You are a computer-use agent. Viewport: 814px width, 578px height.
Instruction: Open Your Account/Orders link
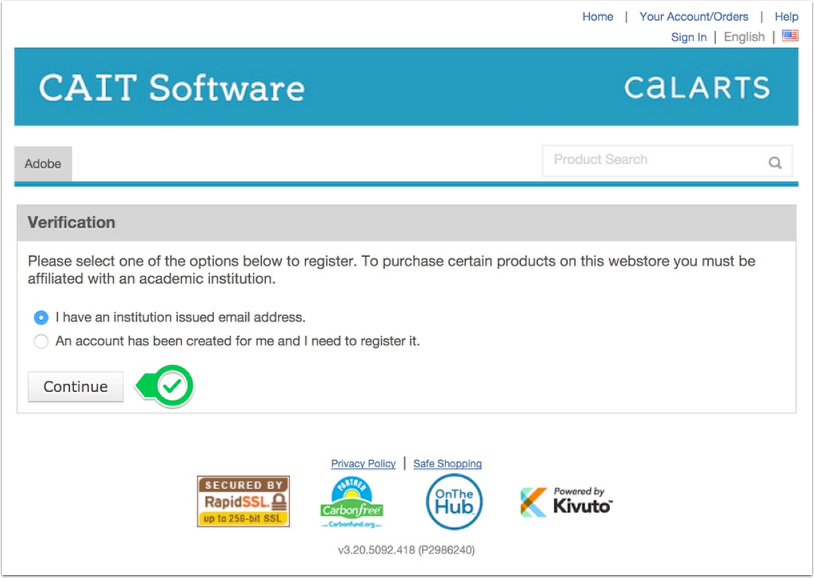click(x=694, y=17)
